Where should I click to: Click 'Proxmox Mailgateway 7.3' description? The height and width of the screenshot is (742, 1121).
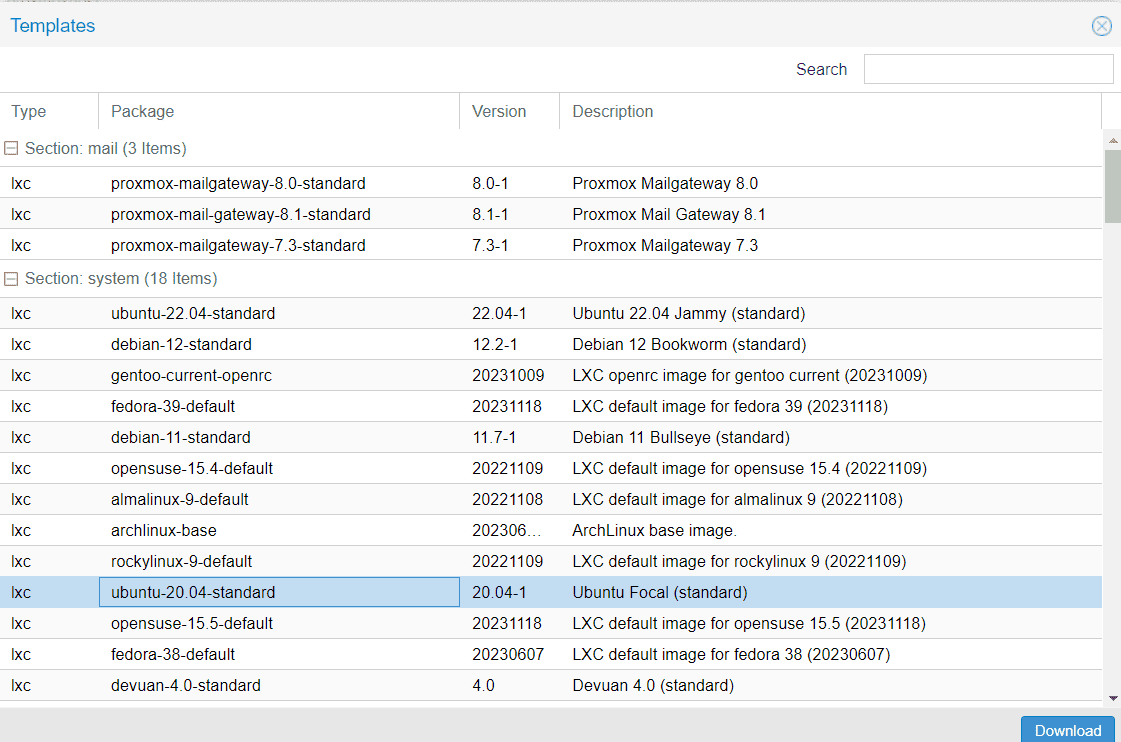tap(665, 246)
